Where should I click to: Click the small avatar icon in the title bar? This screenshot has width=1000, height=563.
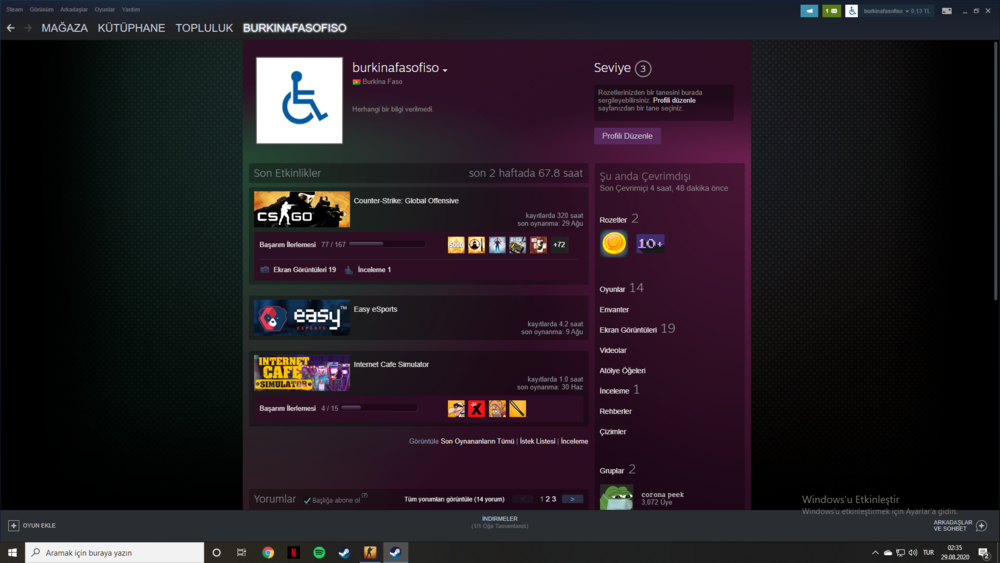(851, 11)
